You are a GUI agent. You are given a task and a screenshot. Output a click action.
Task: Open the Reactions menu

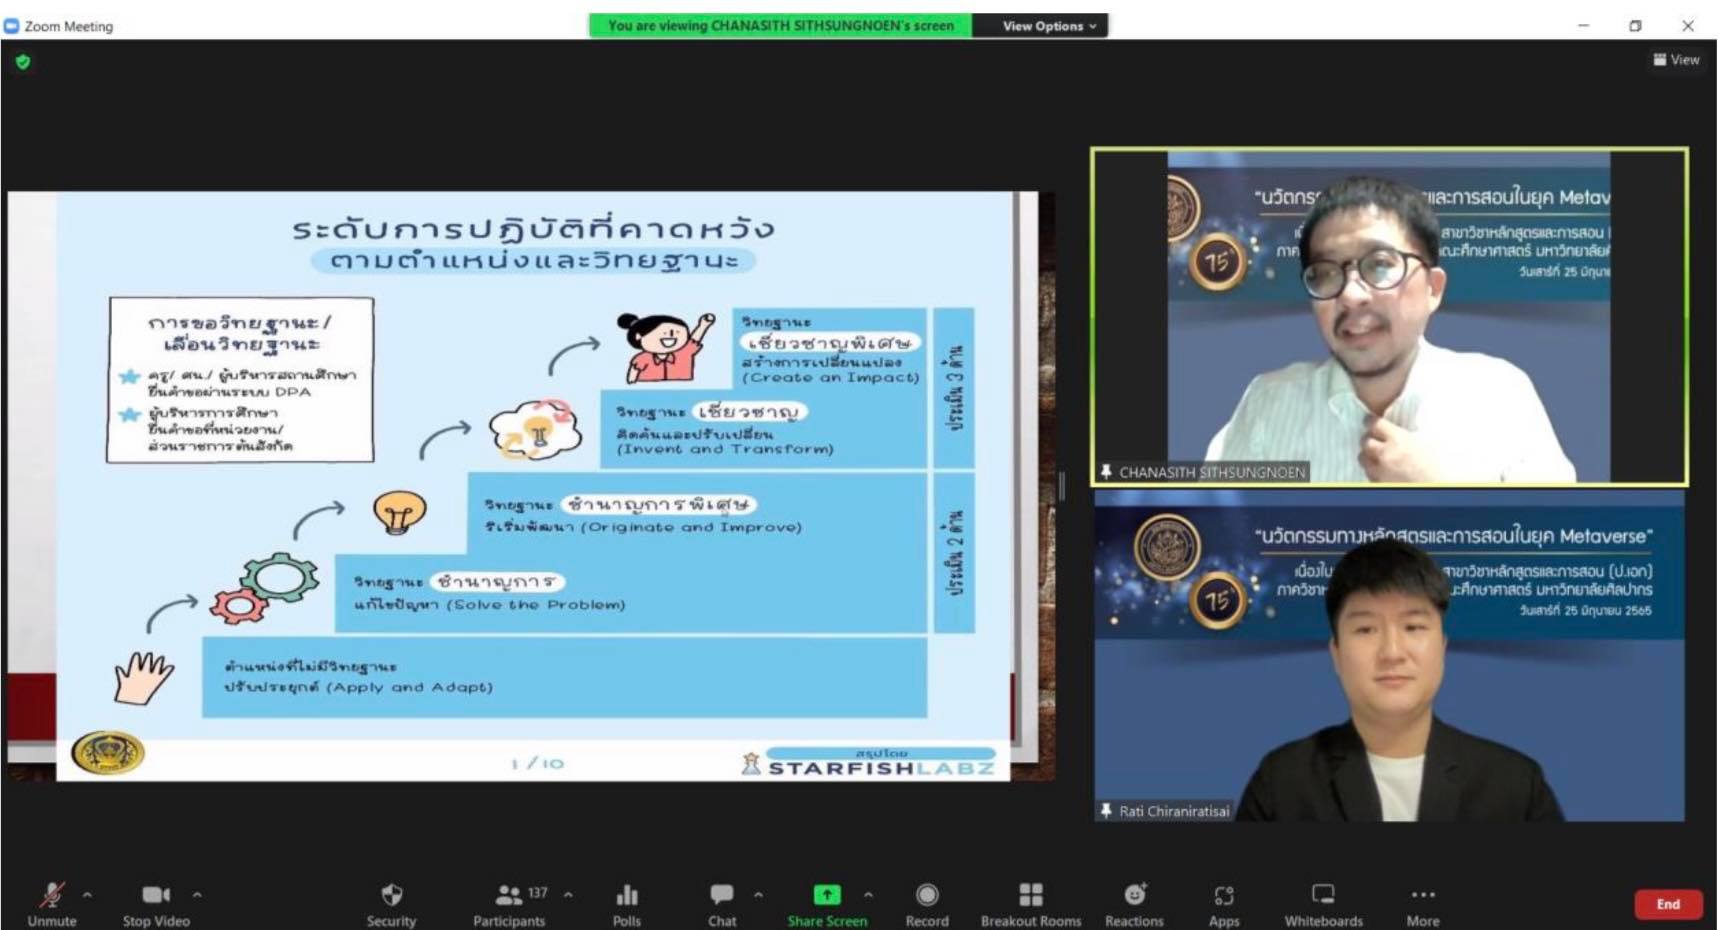(1134, 902)
